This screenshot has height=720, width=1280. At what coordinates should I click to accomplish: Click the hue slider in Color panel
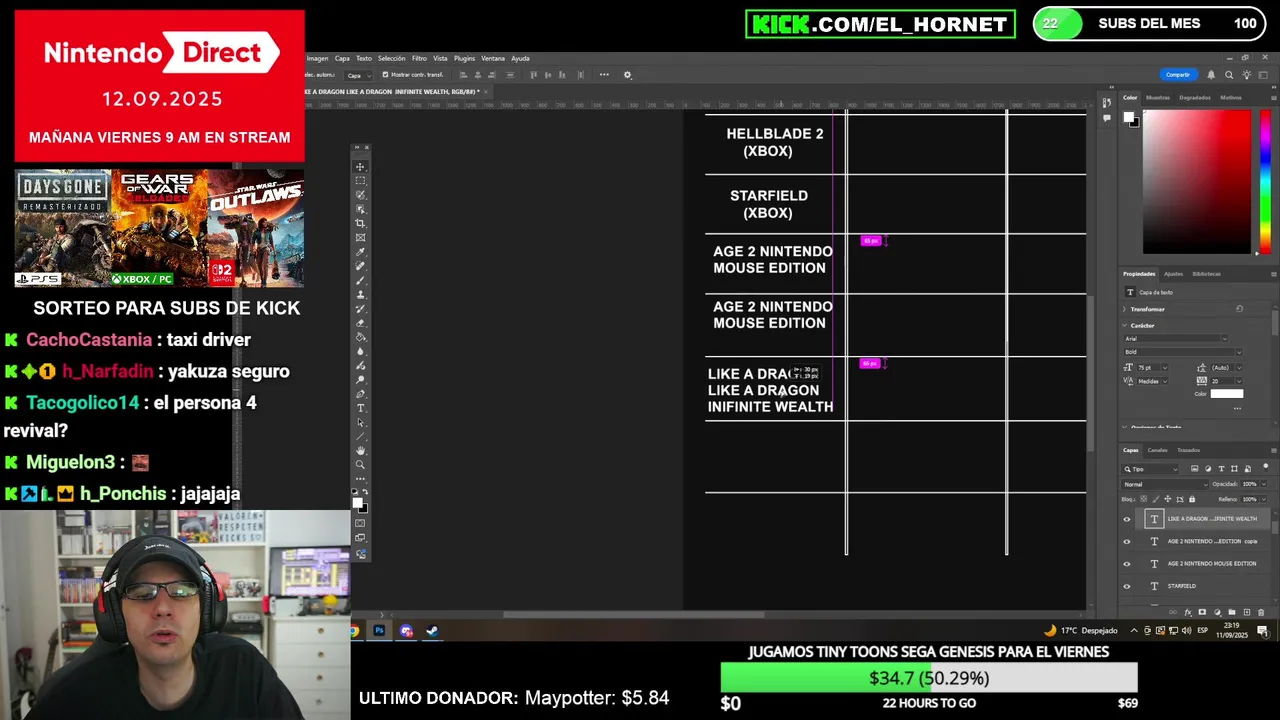pos(1265,180)
